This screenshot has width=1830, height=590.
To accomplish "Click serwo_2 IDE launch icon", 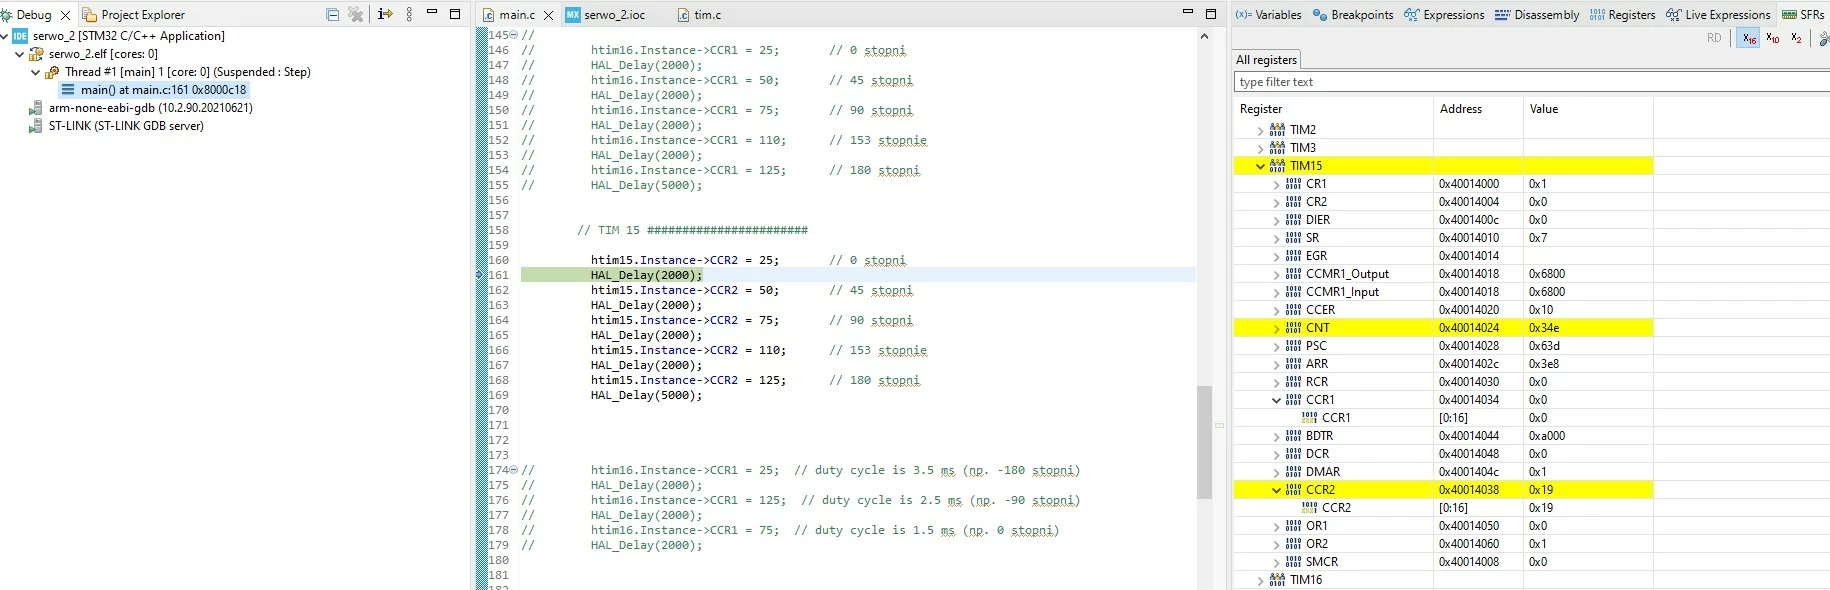I will [20, 36].
